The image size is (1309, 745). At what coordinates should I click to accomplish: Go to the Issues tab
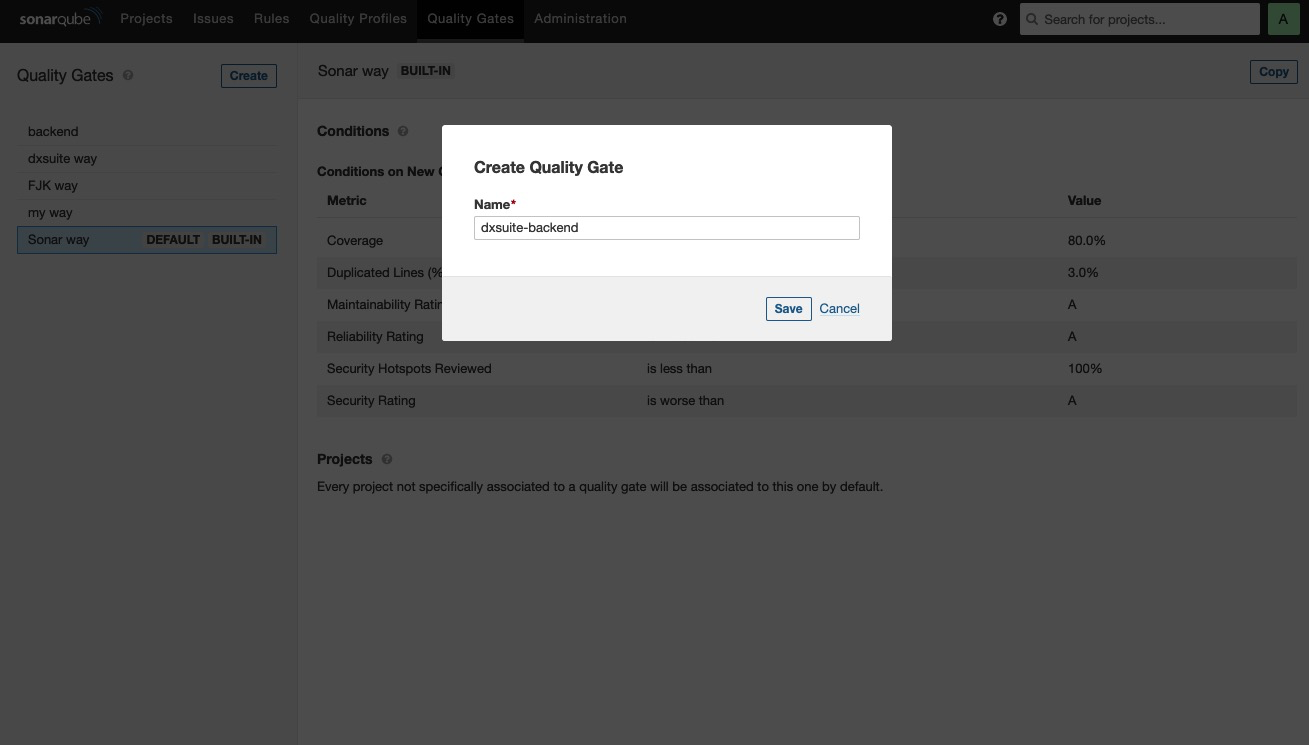tap(213, 18)
